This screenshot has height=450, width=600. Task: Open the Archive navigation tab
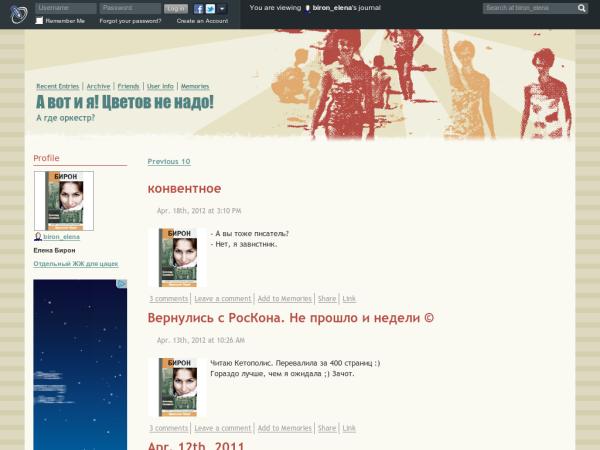(x=98, y=87)
